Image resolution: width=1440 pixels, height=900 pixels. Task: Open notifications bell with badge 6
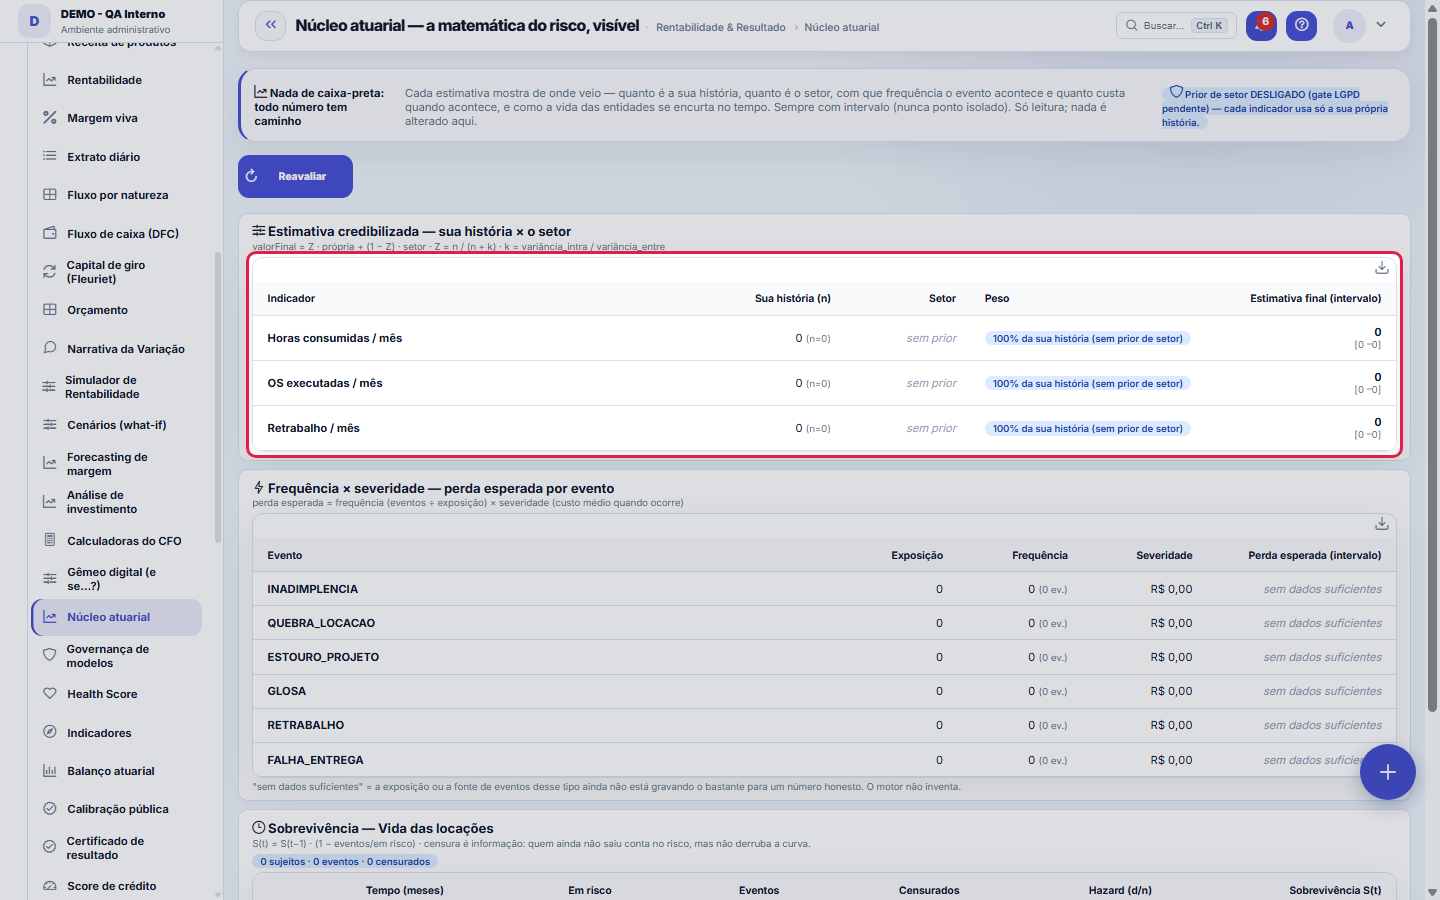pyautogui.click(x=1261, y=26)
